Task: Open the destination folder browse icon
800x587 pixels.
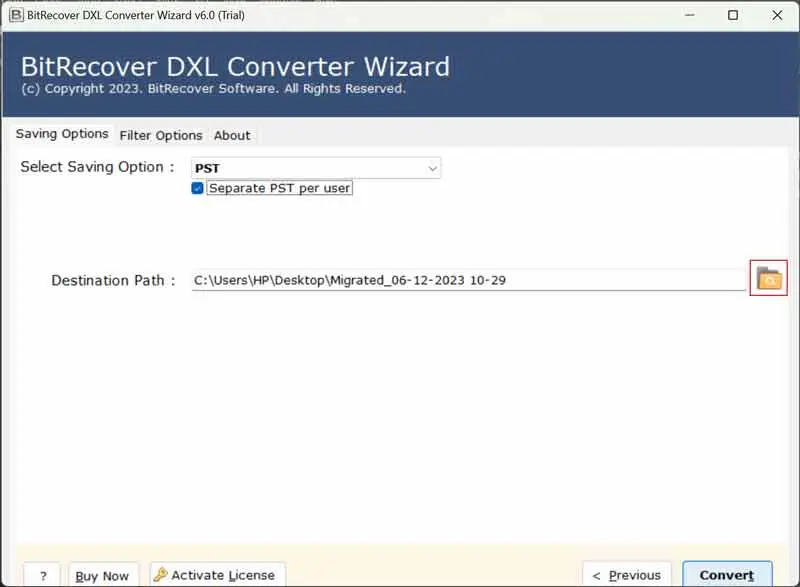Action: click(x=768, y=278)
